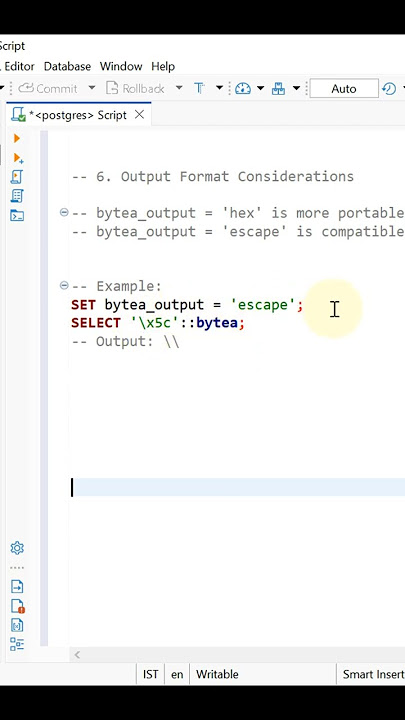The width and height of the screenshot is (405, 720).
Task: Open SQL console terminal icon
Action: tap(17, 215)
